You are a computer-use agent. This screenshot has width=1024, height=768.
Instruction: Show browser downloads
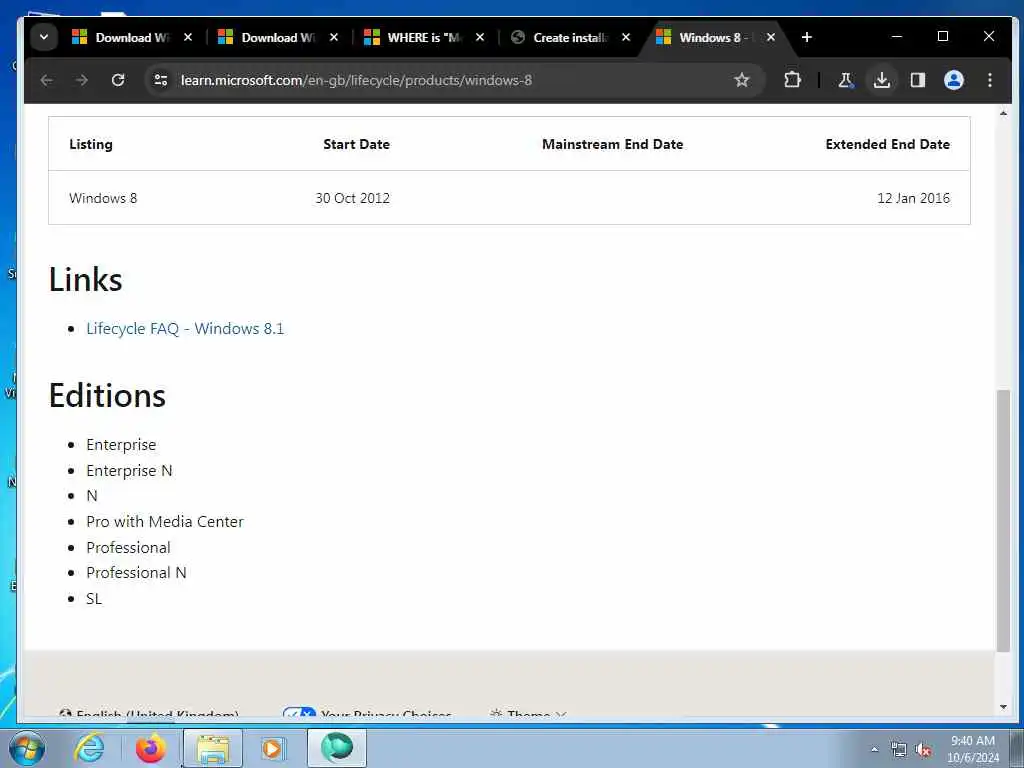click(882, 80)
